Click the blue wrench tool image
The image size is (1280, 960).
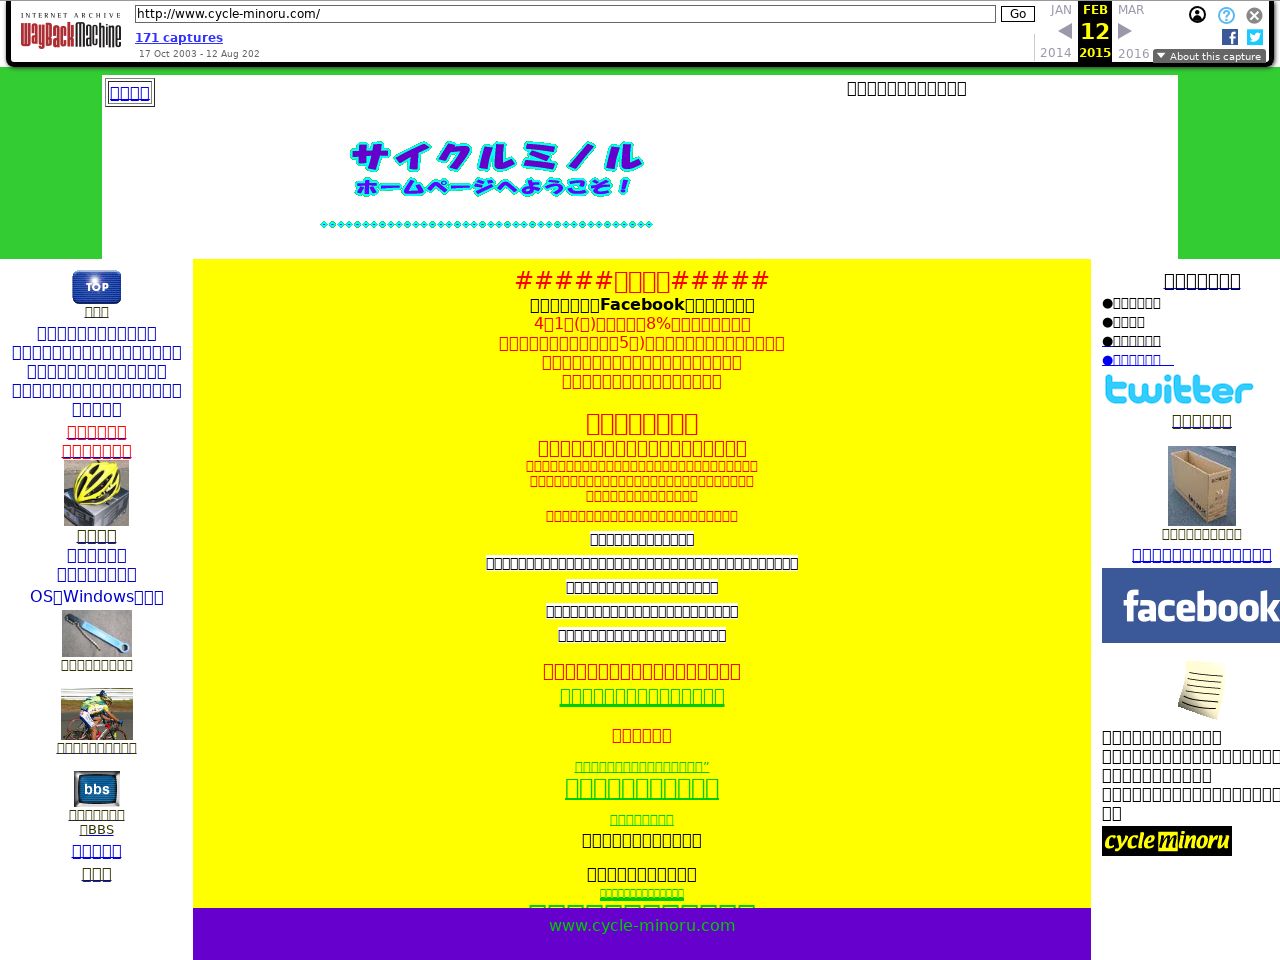tap(96, 633)
